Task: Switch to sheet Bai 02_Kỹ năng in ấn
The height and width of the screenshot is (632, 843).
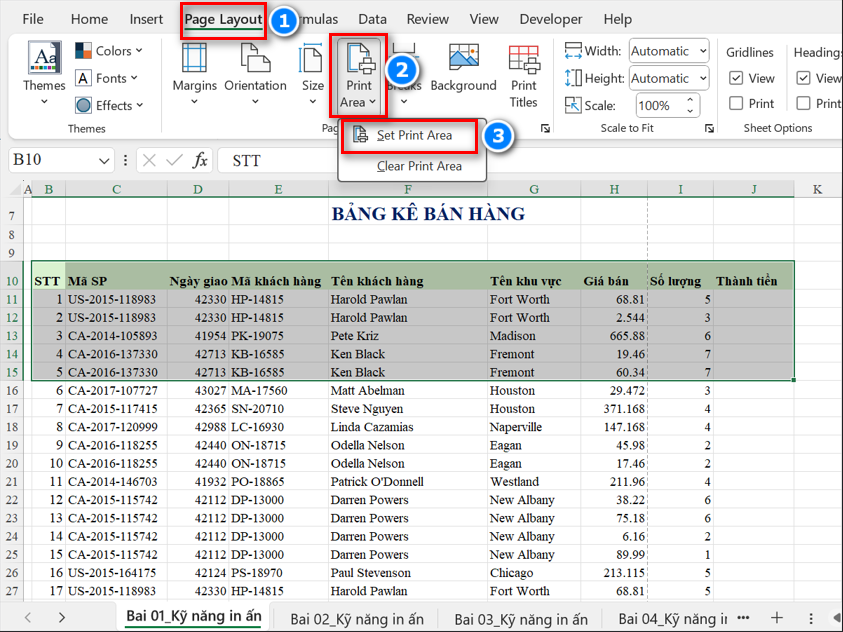Action: 356,618
